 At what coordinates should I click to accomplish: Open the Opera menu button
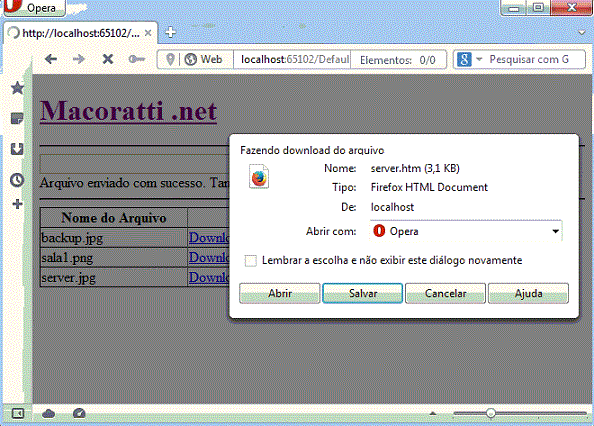coord(34,8)
